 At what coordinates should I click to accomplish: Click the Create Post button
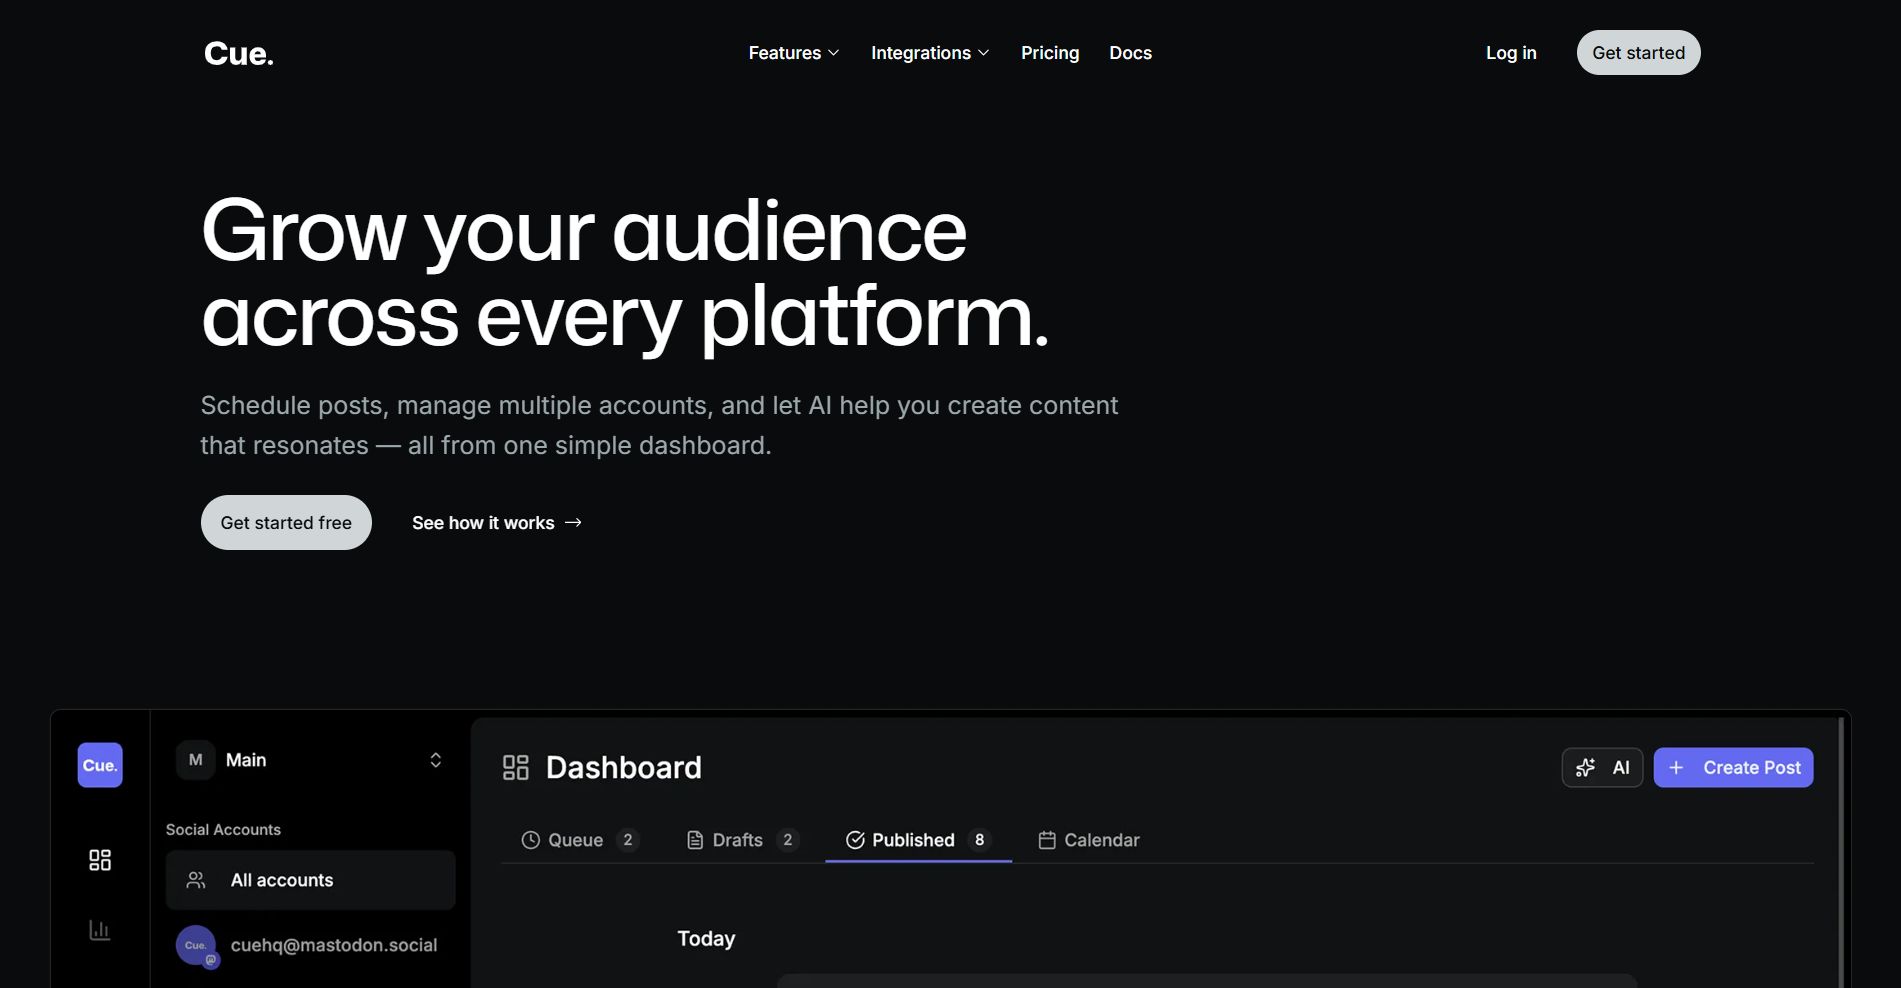coord(1733,767)
